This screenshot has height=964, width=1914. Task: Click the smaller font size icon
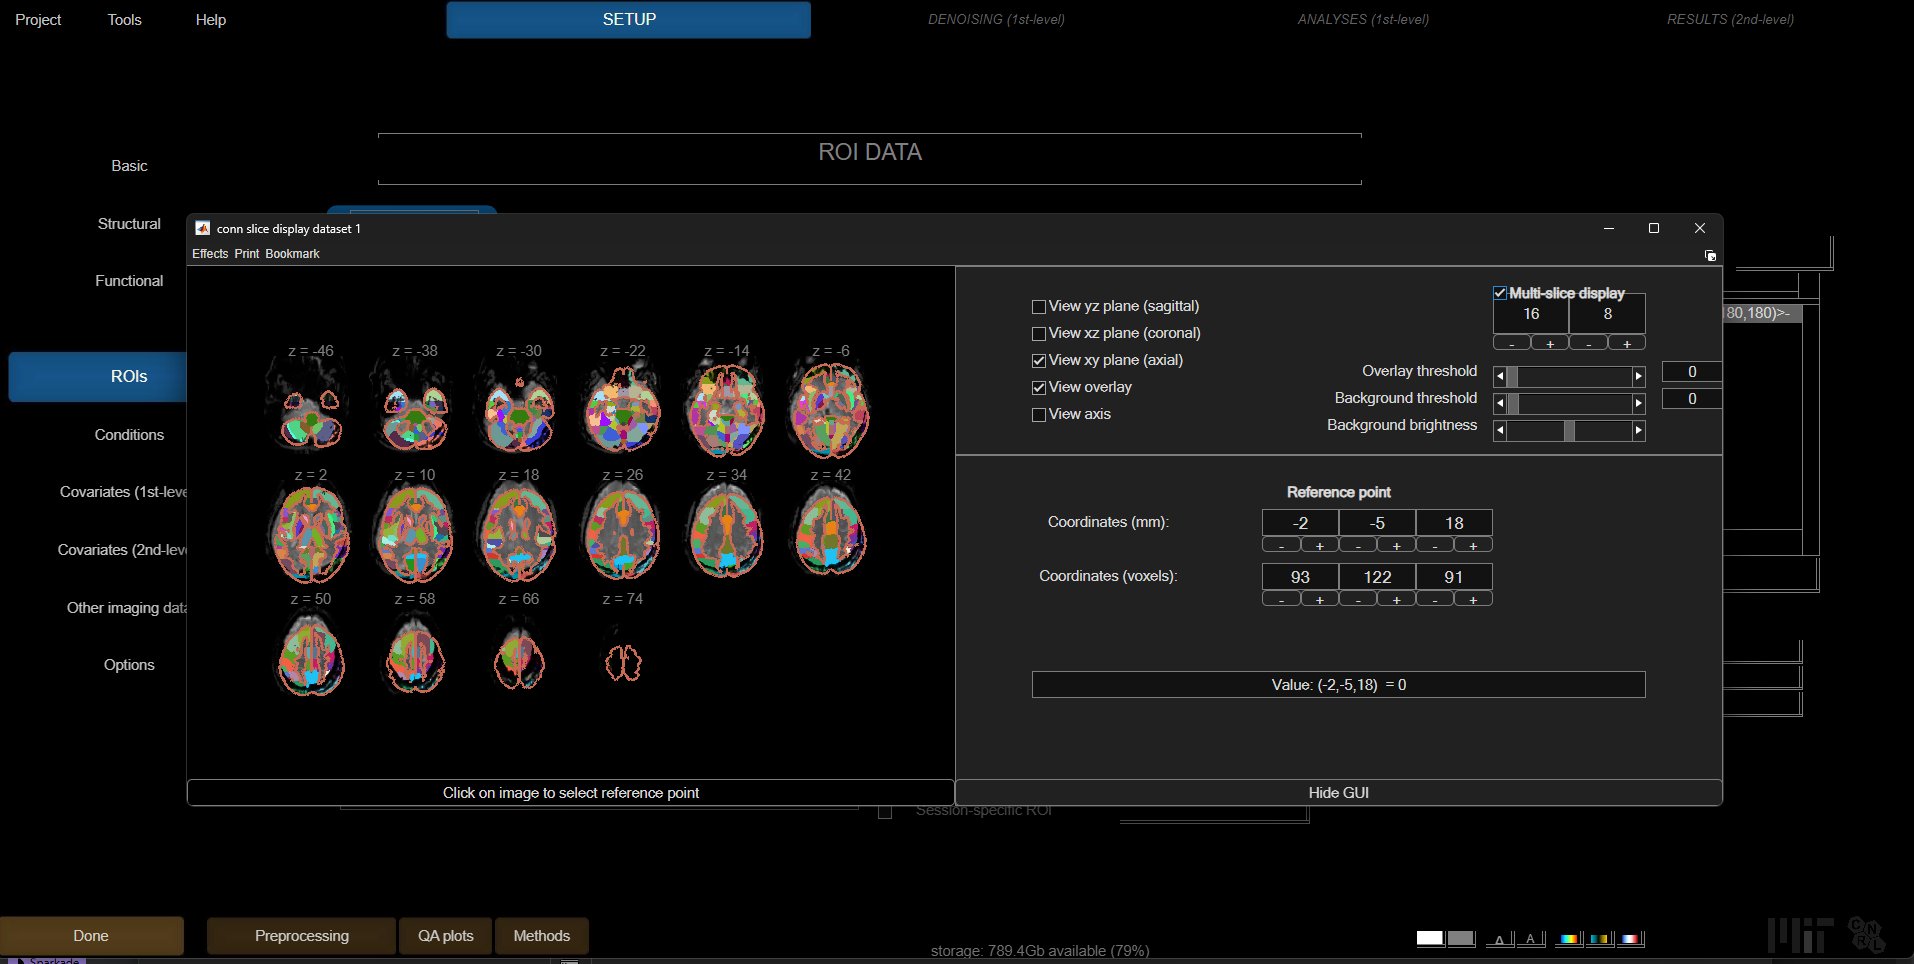tap(1499, 939)
